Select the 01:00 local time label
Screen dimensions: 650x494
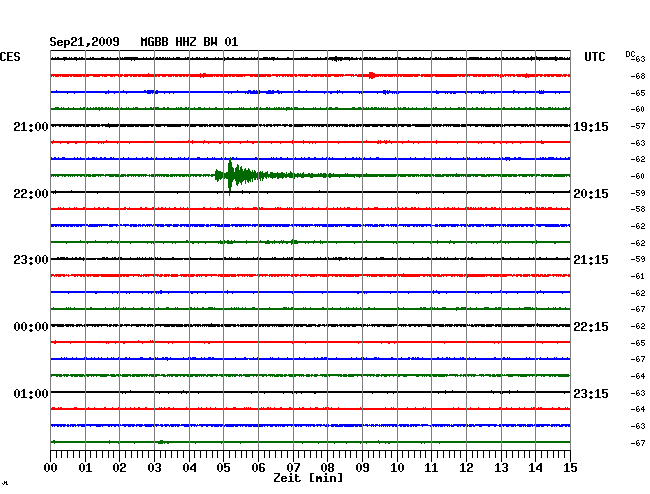tap(31, 393)
